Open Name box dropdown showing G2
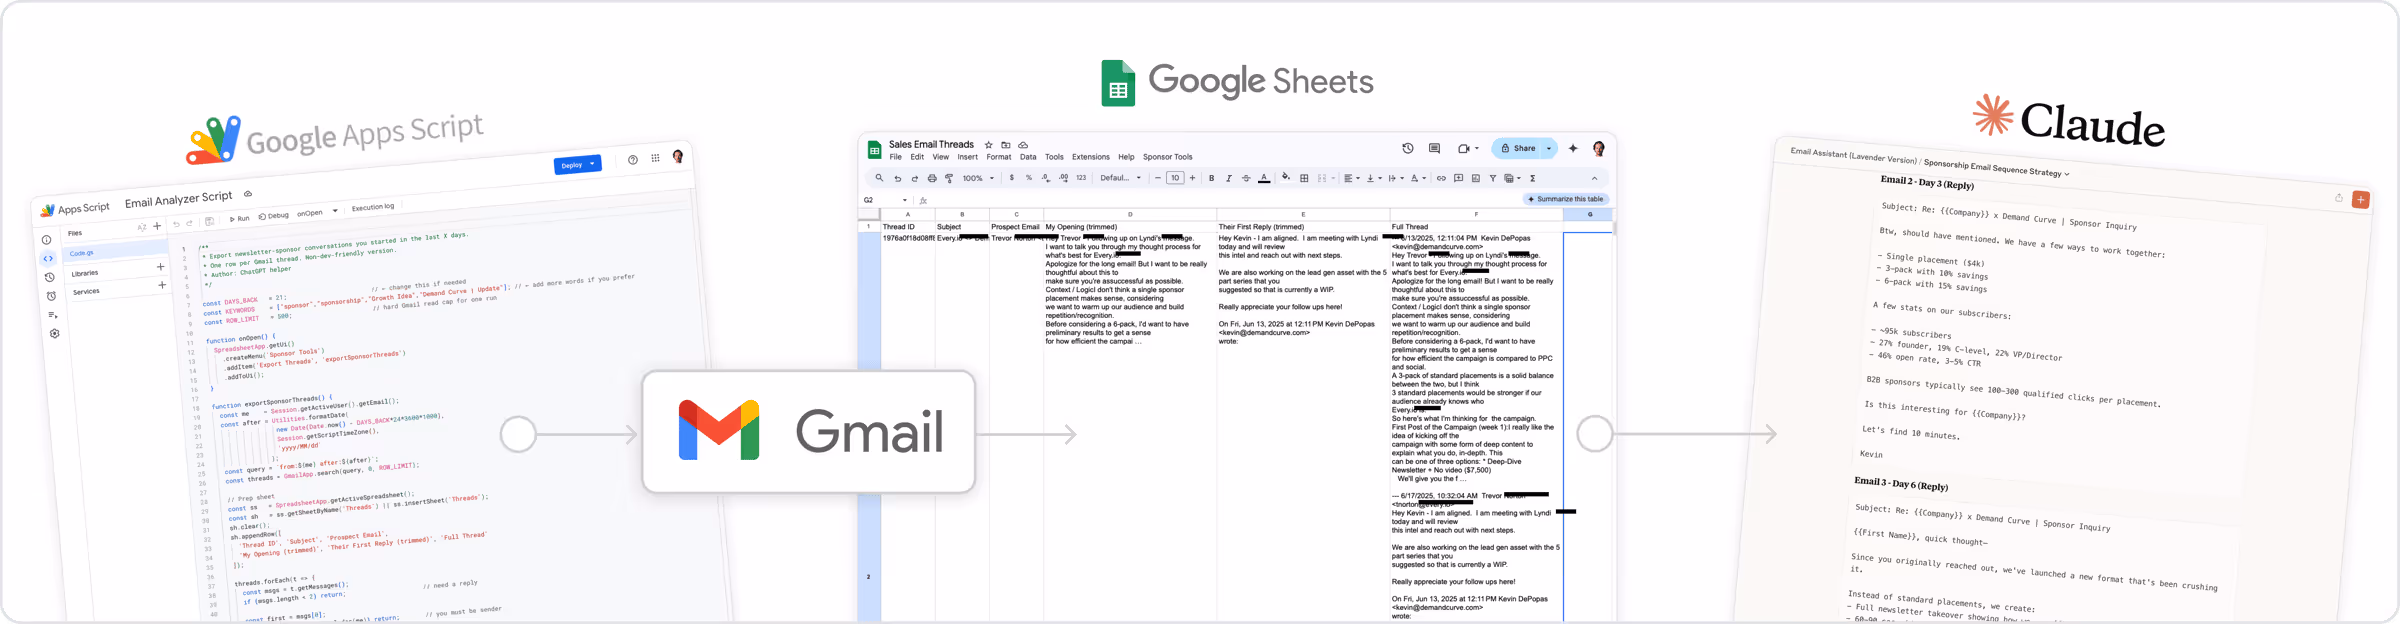The width and height of the screenshot is (2400, 624). click(x=905, y=200)
